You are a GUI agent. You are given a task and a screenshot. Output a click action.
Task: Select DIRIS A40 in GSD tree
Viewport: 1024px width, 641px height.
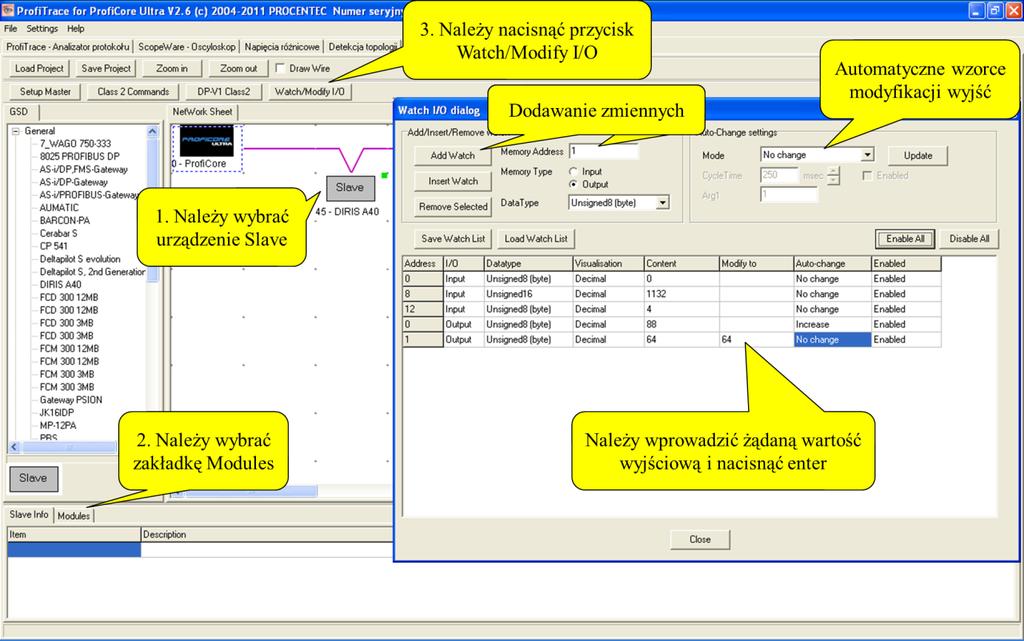point(60,285)
